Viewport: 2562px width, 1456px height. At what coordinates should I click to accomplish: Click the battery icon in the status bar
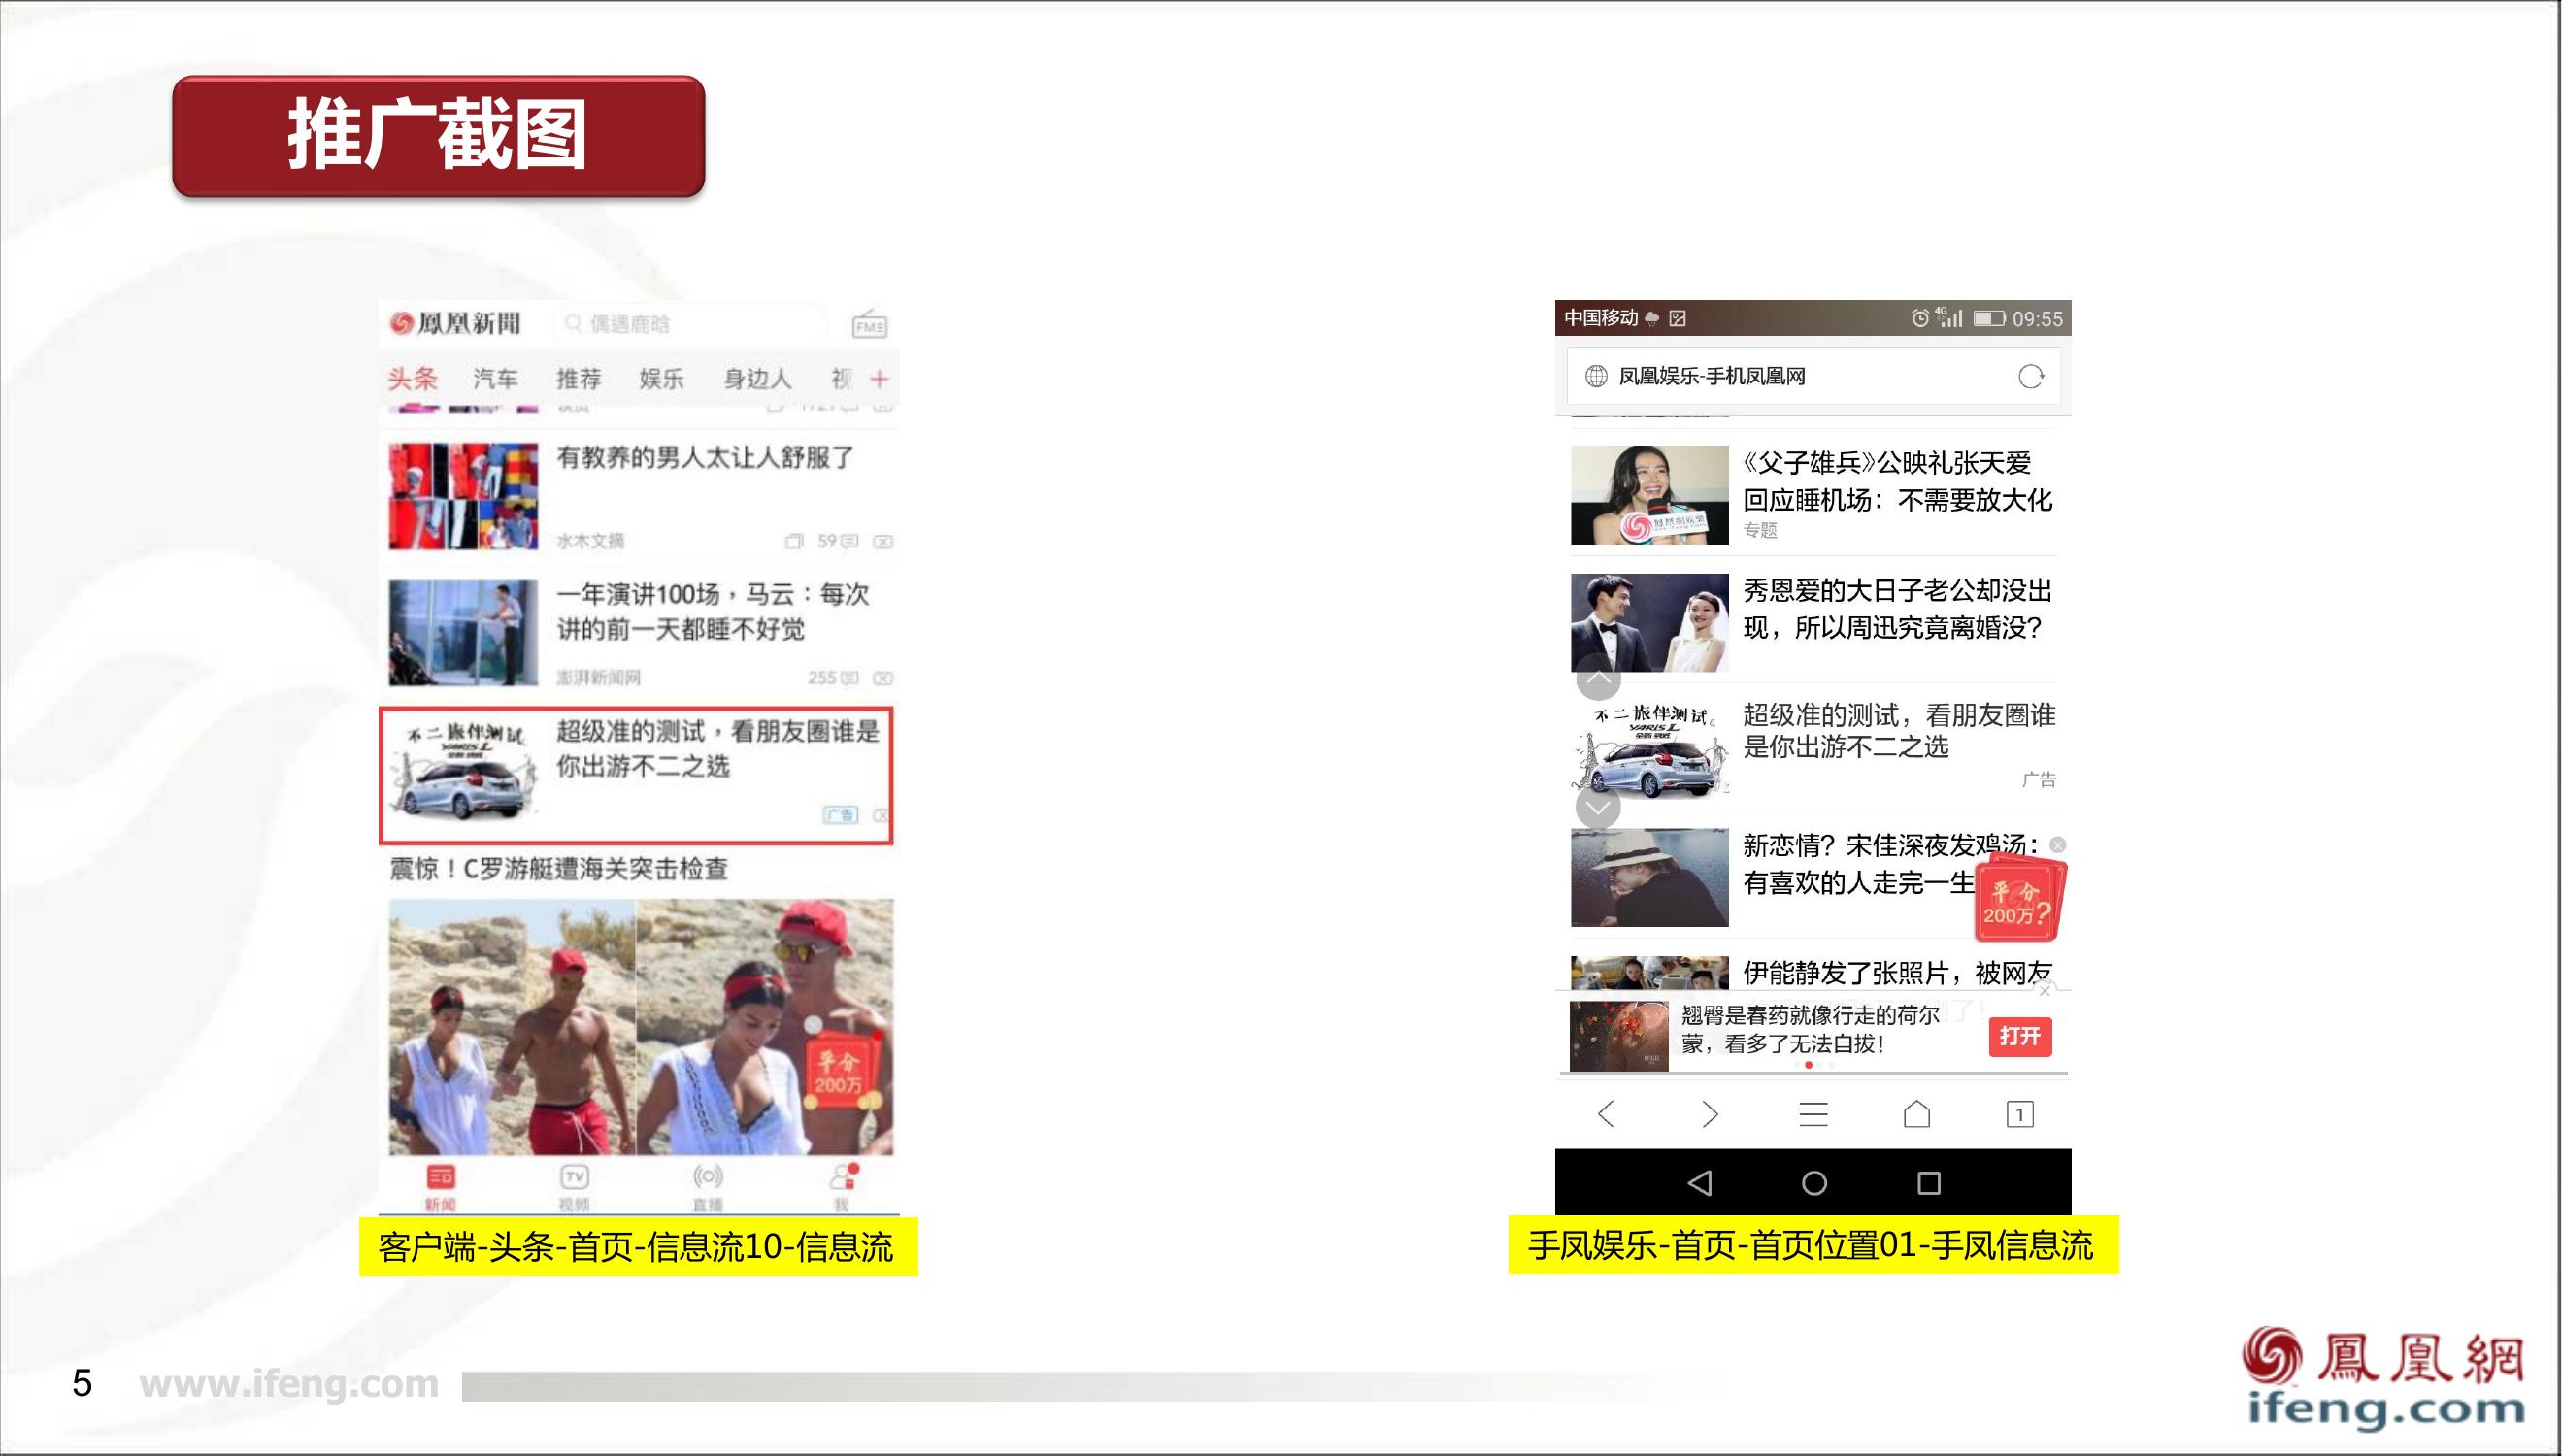coord(1989,319)
